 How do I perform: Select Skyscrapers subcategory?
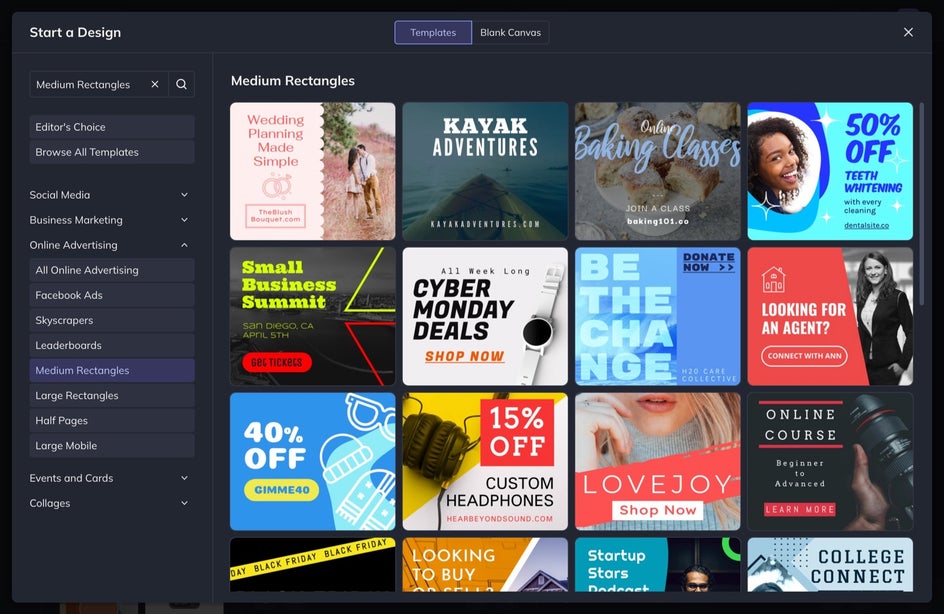tap(112, 320)
